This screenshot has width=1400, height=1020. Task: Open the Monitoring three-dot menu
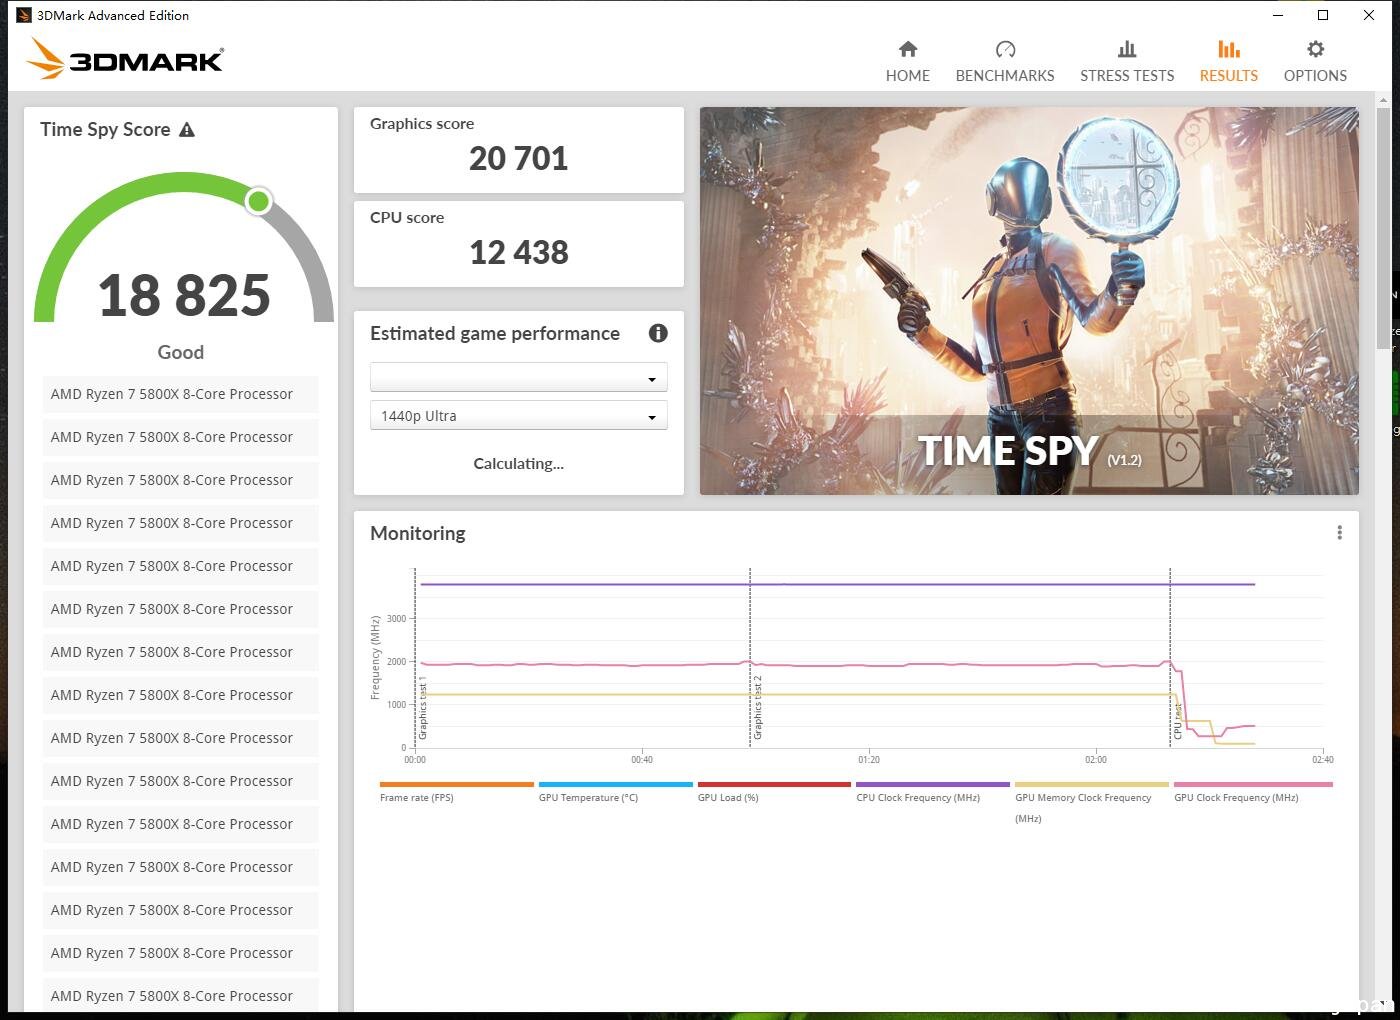tap(1339, 533)
